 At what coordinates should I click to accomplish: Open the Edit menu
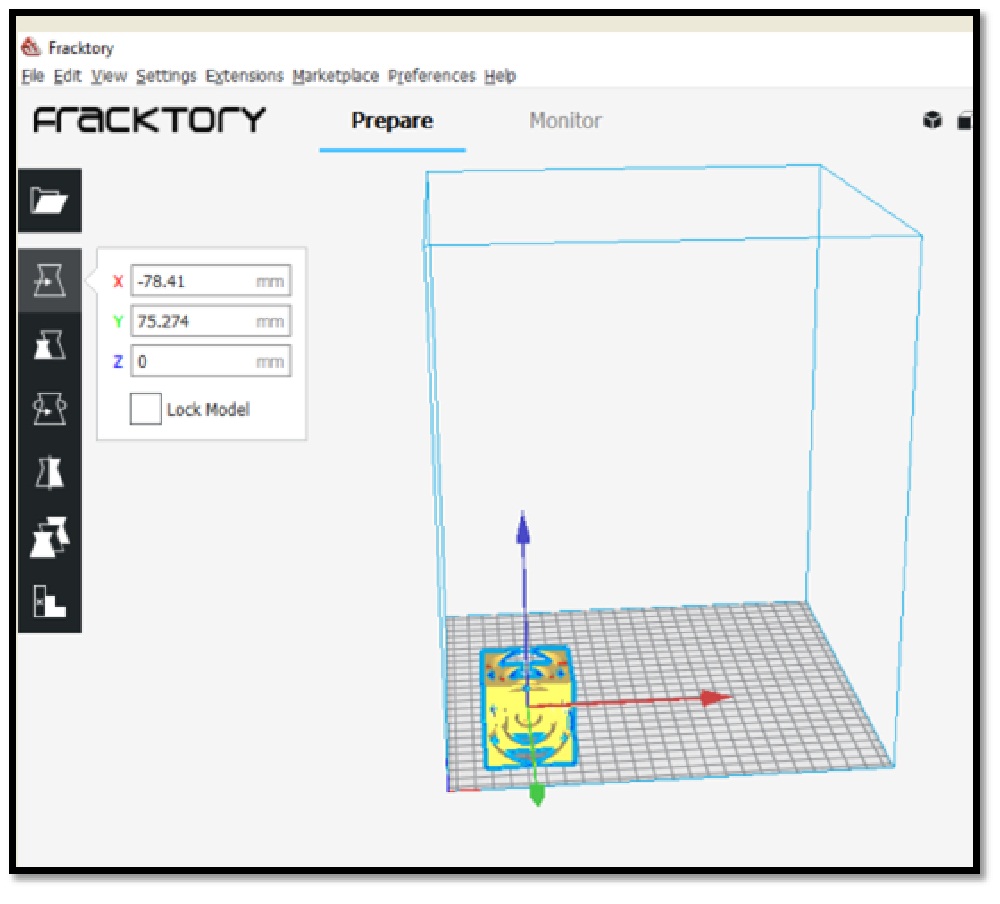point(68,76)
